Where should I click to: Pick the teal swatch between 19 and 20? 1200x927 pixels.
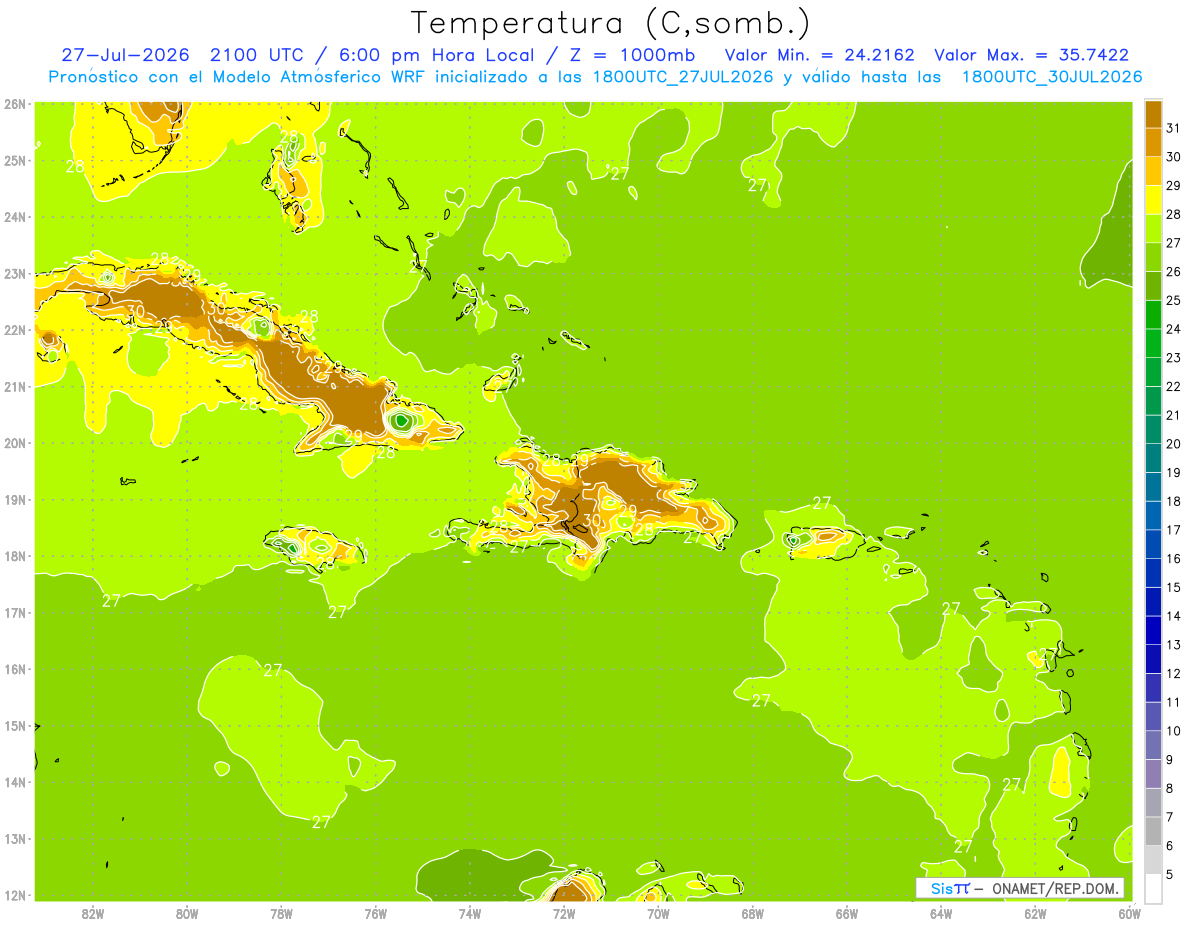point(1153,458)
